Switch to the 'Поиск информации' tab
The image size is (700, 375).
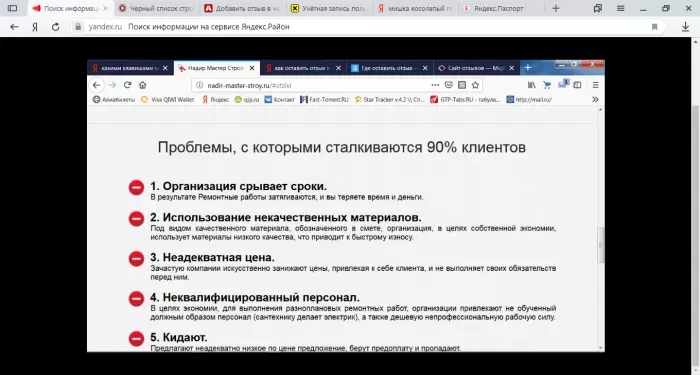[70, 8]
